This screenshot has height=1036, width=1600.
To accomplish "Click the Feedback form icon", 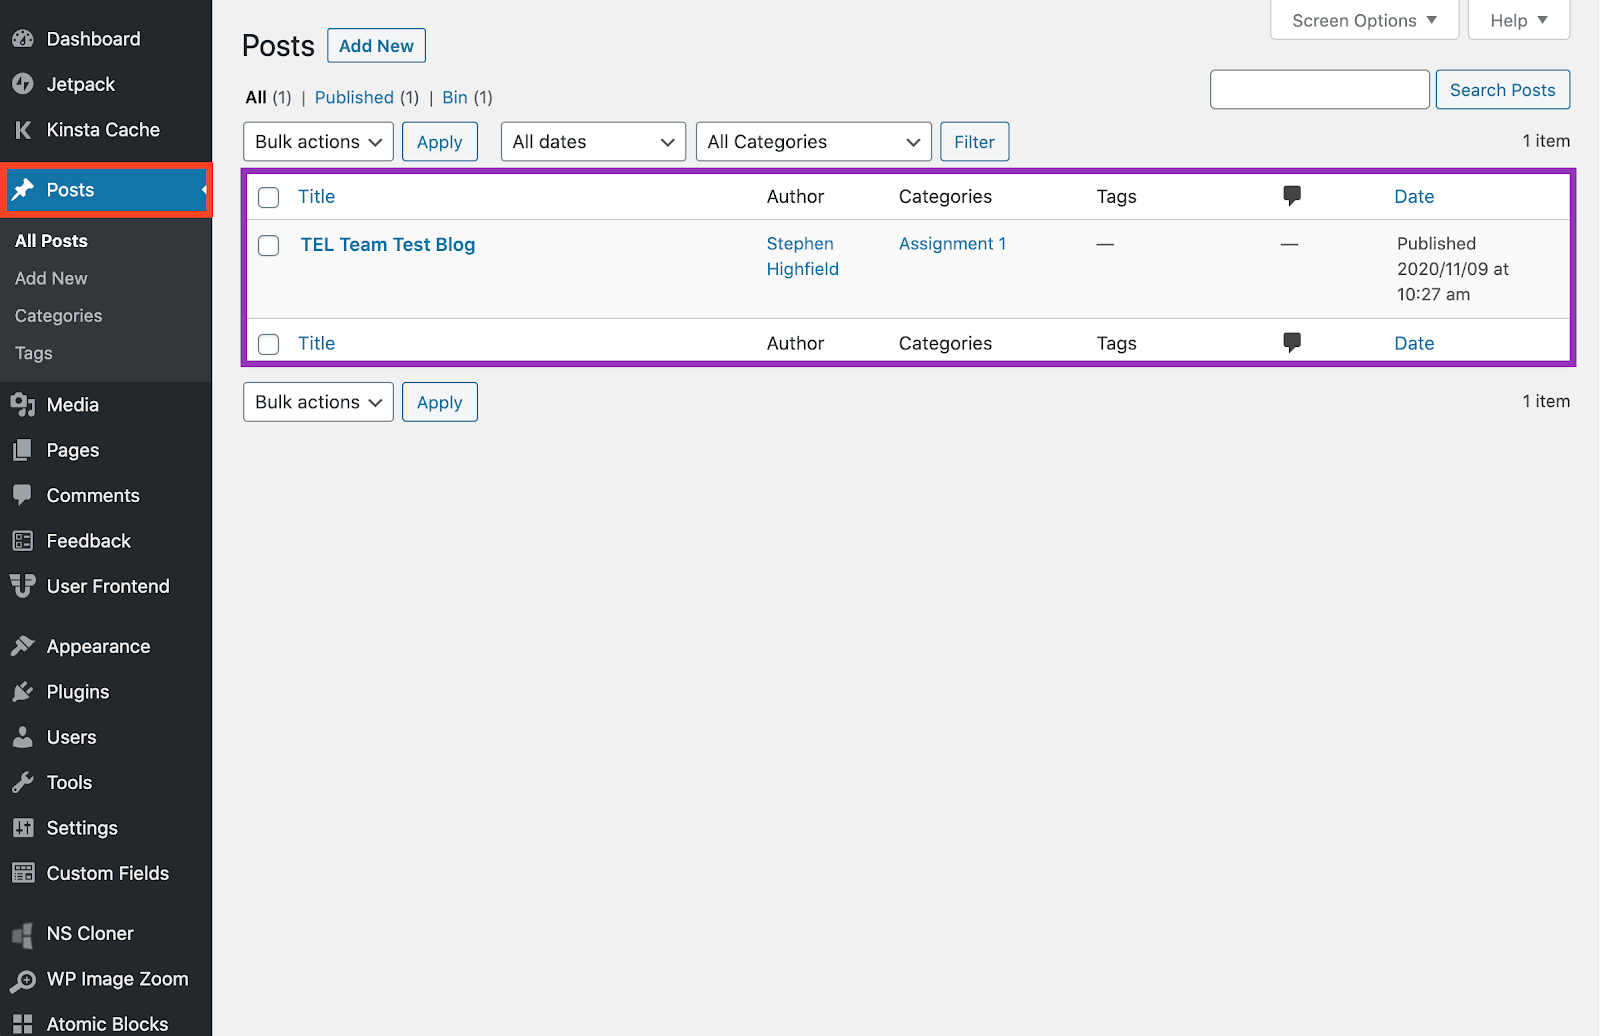I will (x=23, y=541).
